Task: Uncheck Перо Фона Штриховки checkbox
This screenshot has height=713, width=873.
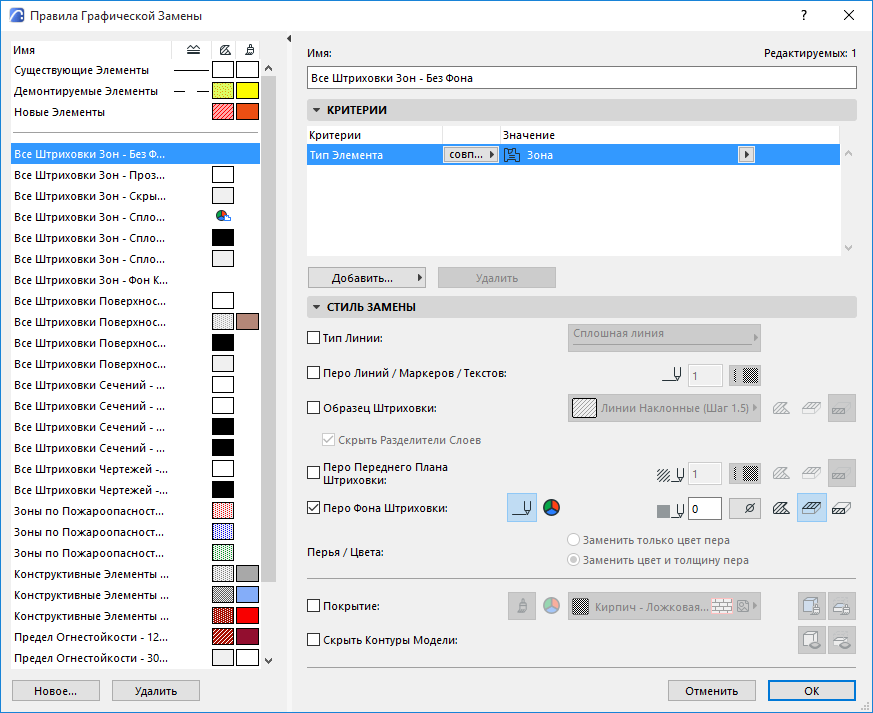Action: (313, 508)
